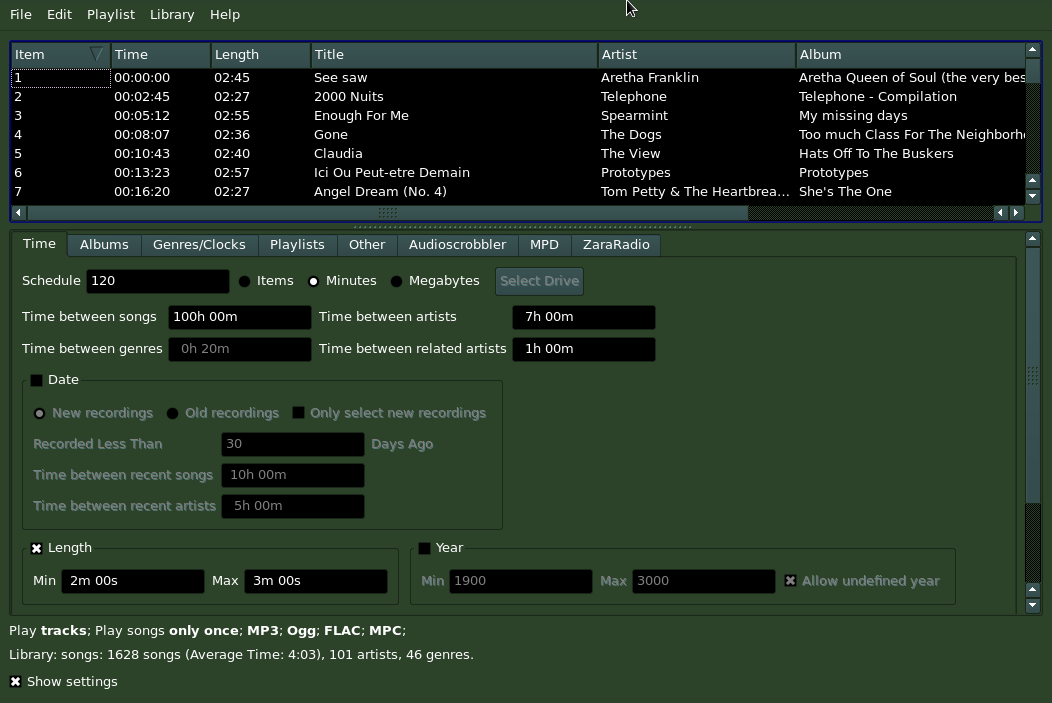Open the File menu
1052x703 pixels.
point(21,15)
